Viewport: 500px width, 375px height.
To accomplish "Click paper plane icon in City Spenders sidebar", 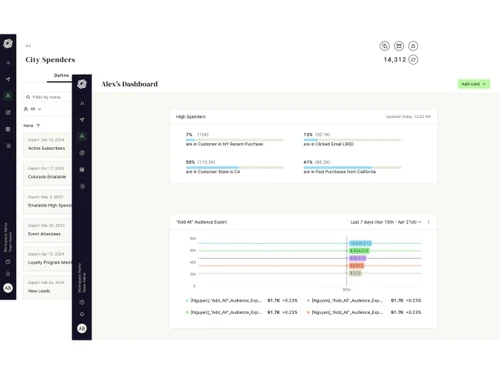I will [x=8, y=79].
